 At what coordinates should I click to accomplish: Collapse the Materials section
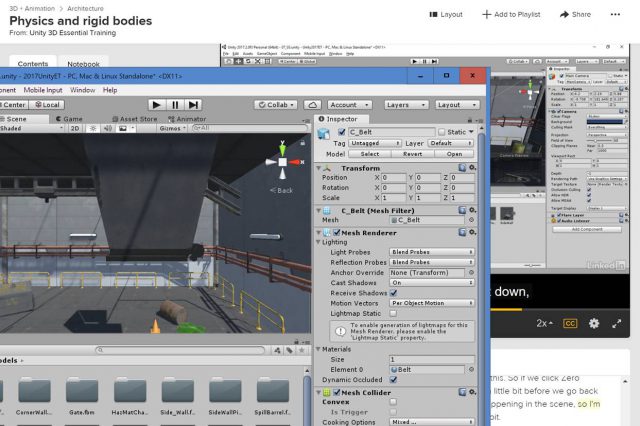click(x=319, y=349)
